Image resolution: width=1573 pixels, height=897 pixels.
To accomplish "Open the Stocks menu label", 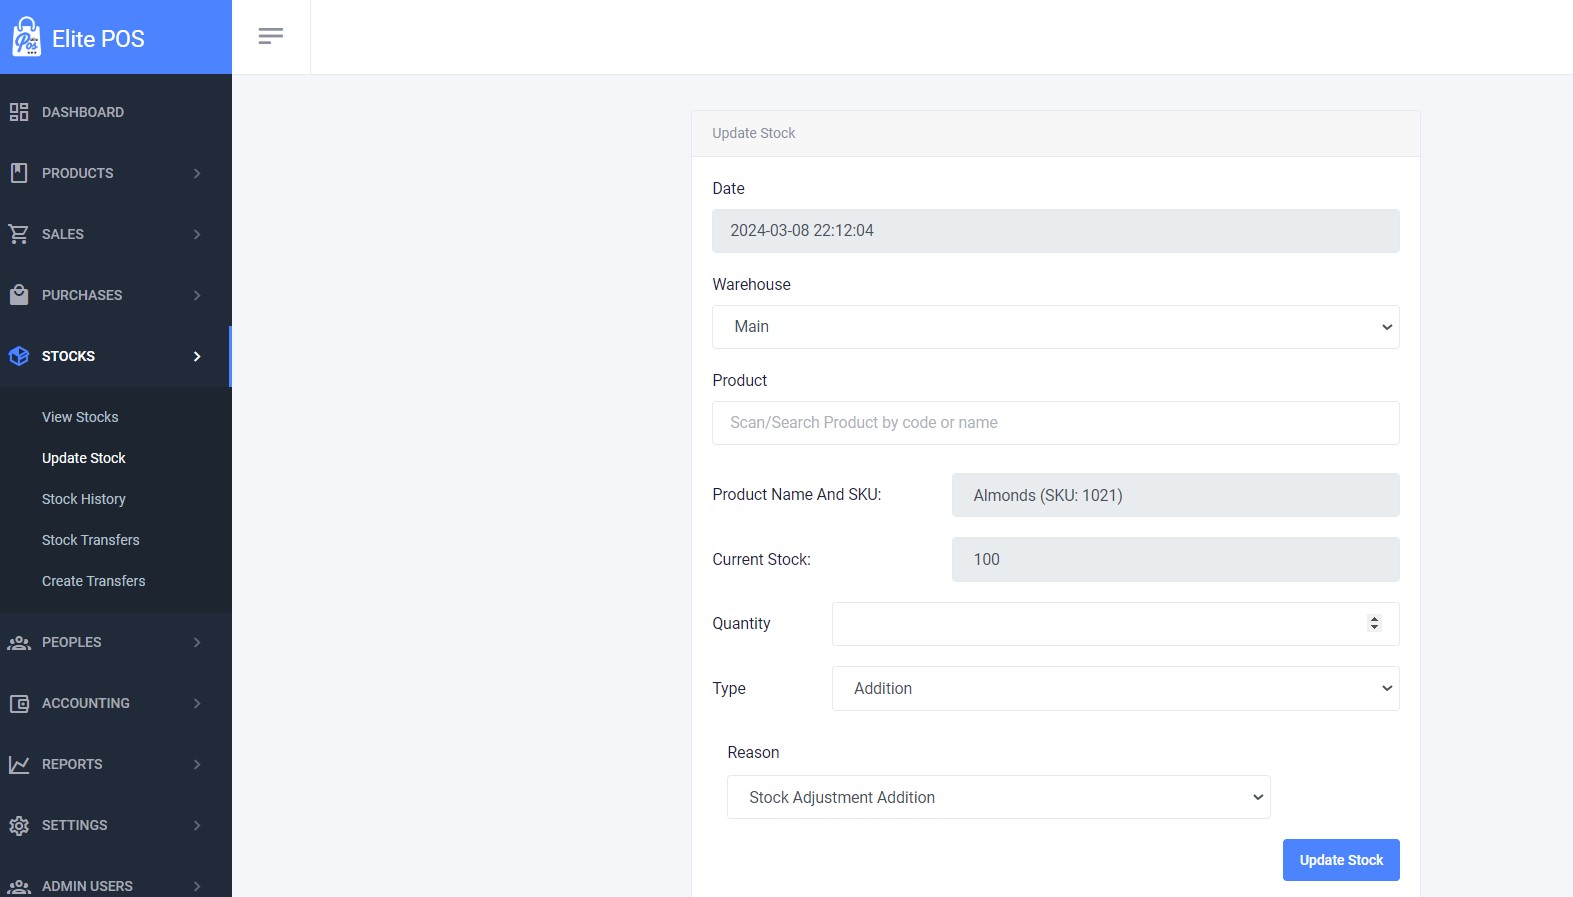I will click(68, 356).
